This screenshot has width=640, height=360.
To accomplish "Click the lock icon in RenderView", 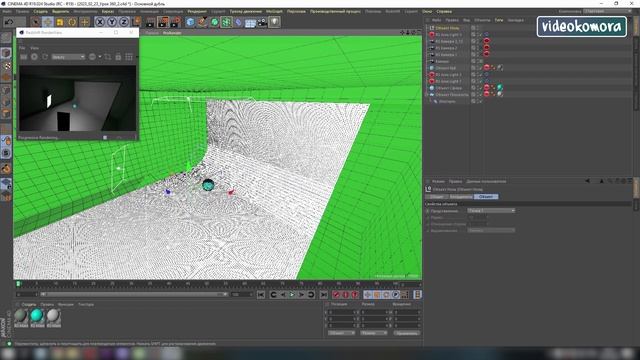I will point(118,57).
